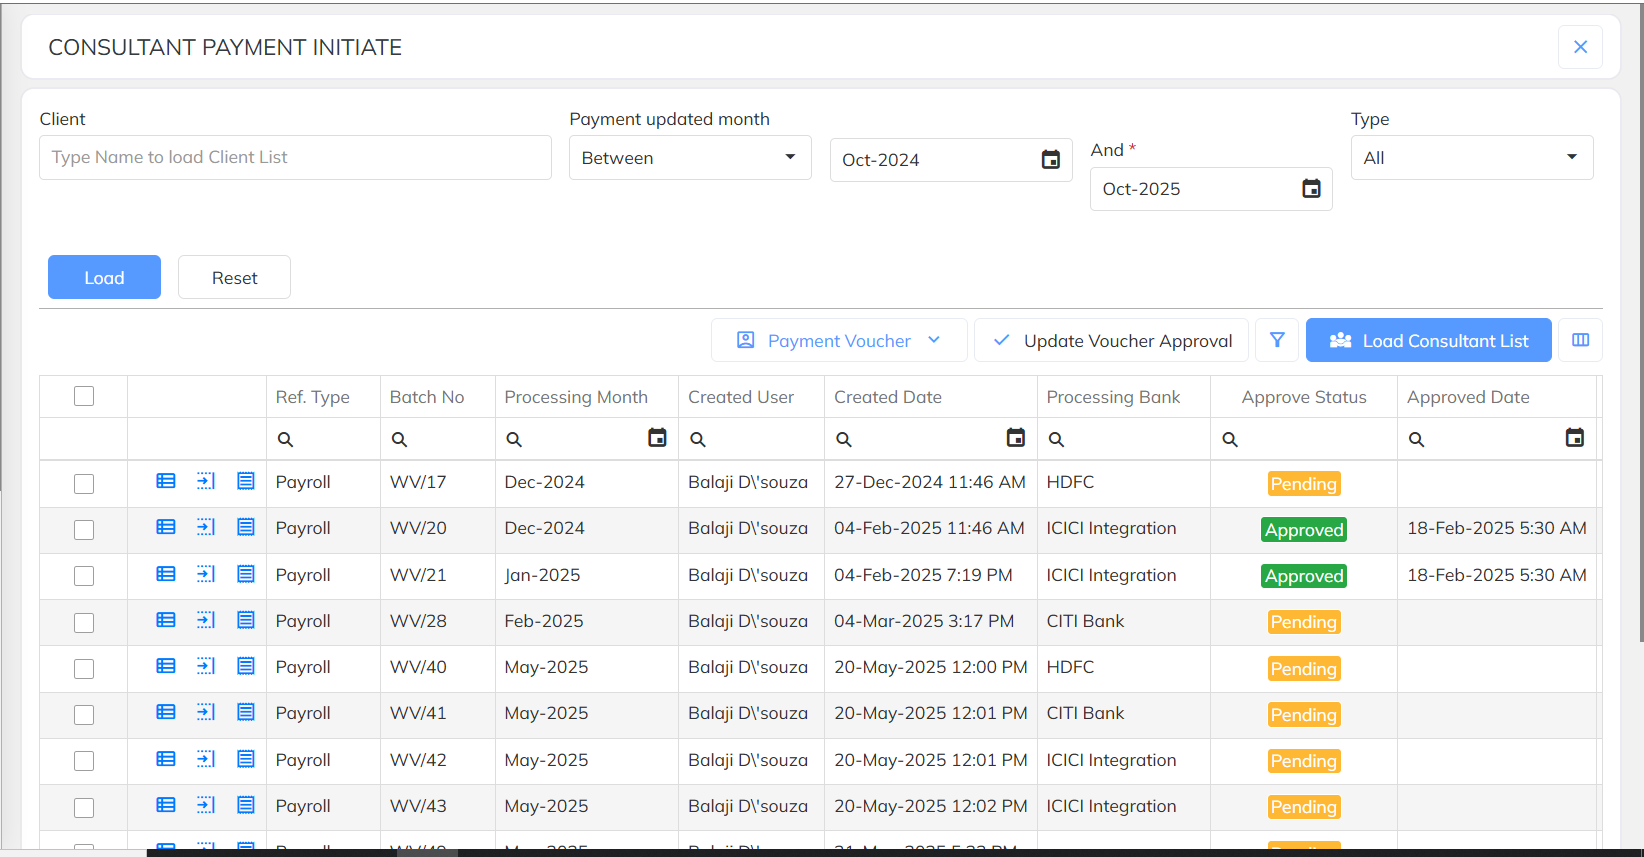Click the export arrow icon for batch WV/20
Viewport: 1644px width, 857px height.
pyautogui.click(x=206, y=527)
